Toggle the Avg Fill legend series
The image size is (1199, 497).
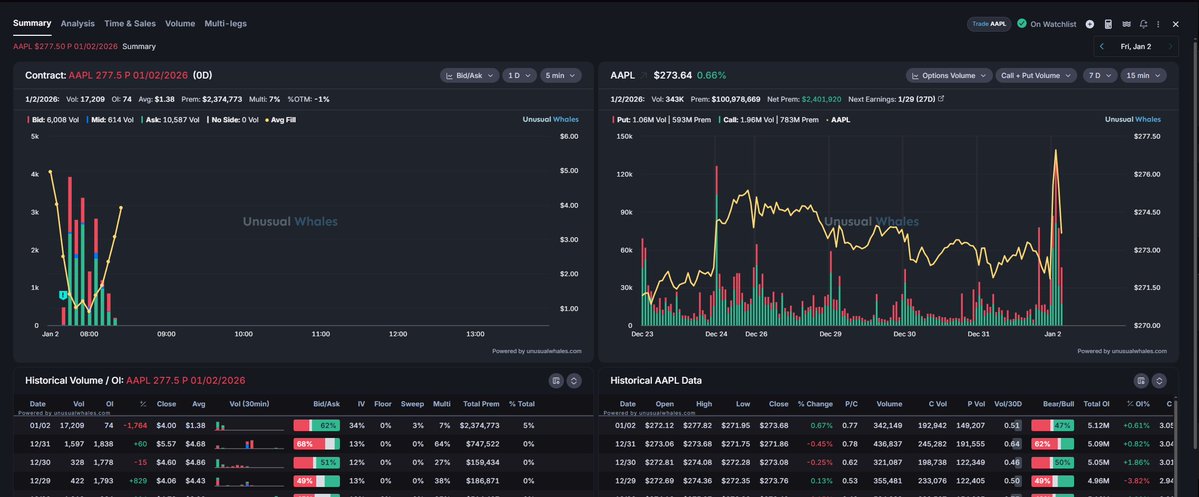pos(281,120)
